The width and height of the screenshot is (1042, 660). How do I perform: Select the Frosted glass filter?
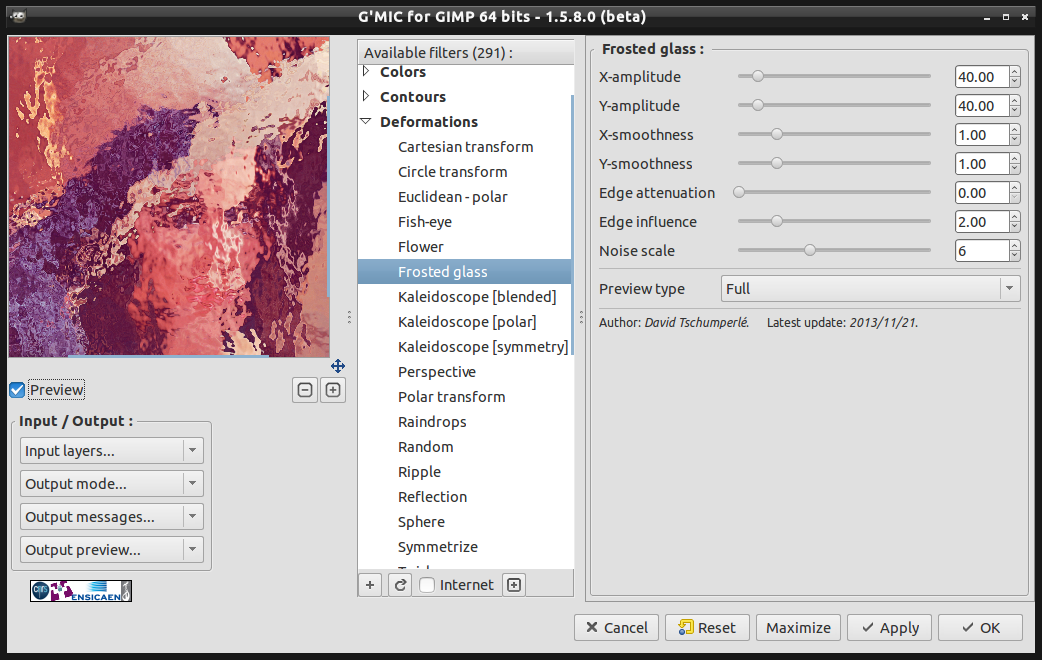465,272
